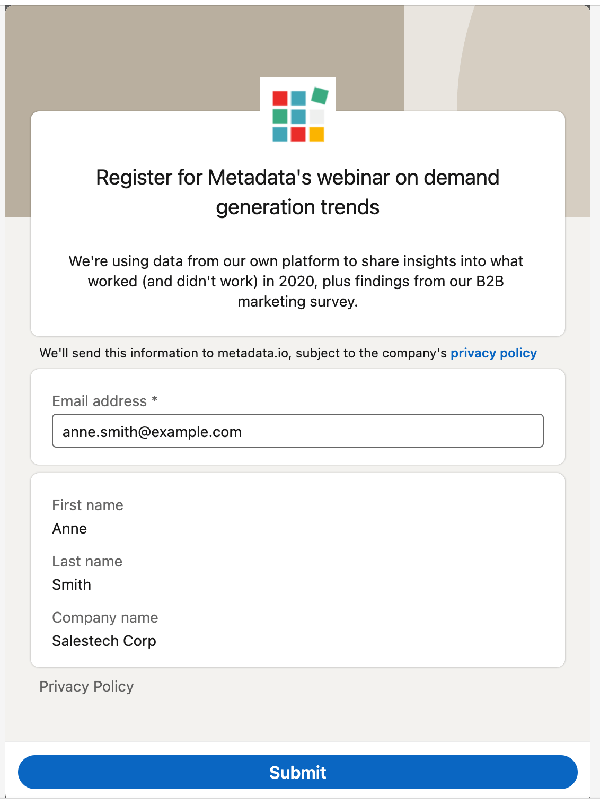This screenshot has width=600, height=804.
Task: Click the tilted green square in logo
Action: 320,96
